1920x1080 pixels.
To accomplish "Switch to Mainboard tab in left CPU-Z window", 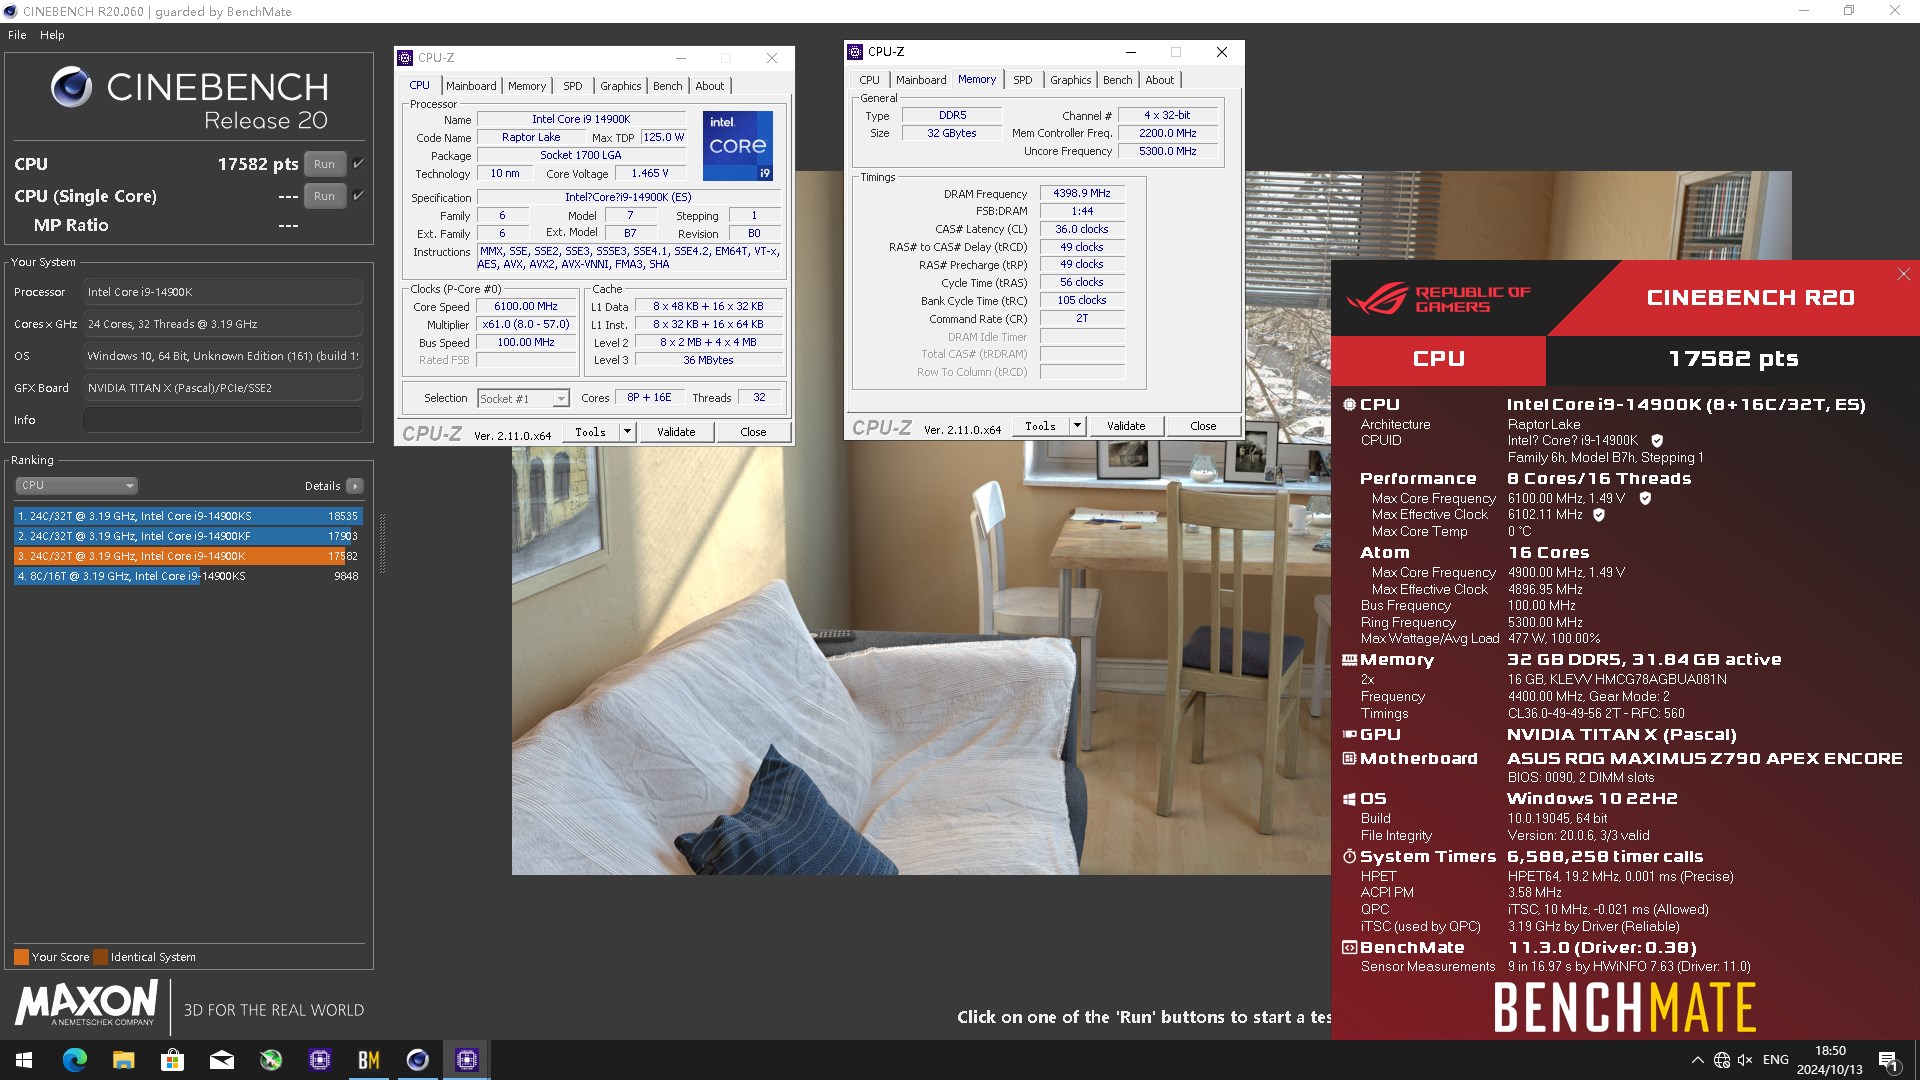I will (471, 86).
